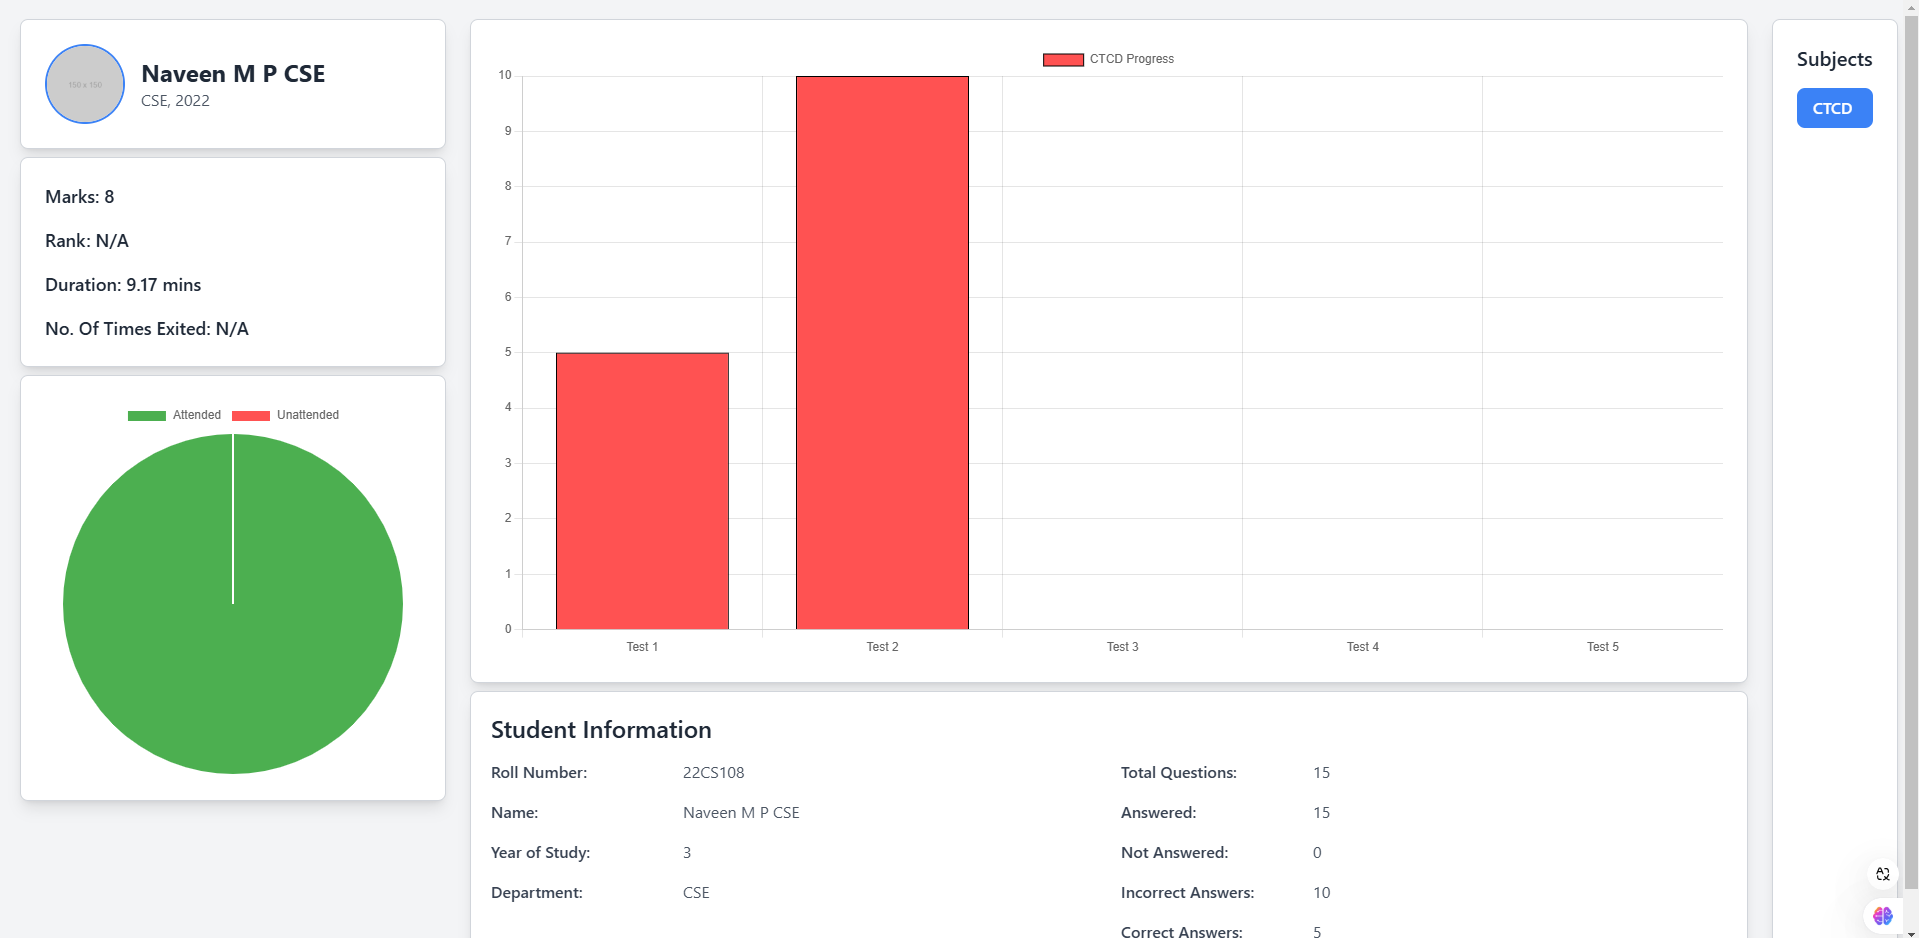Click the Marks: 8 line
The height and width of the screenshot is (938, 1919).
[80, 197]
